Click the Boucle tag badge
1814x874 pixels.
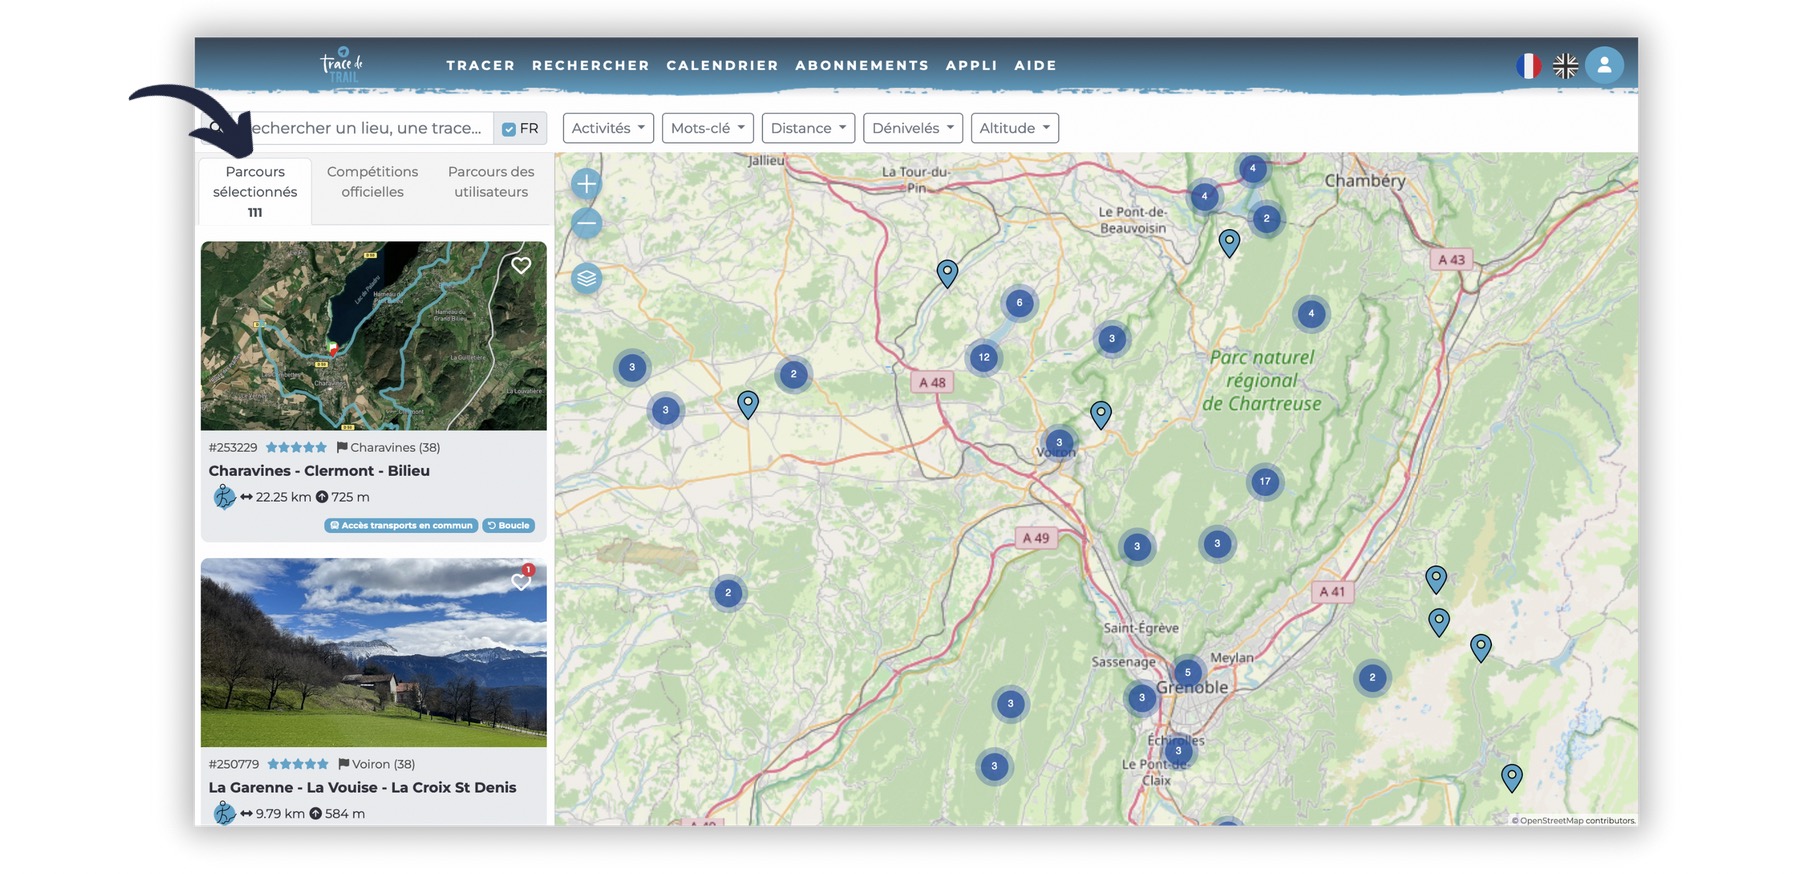pos(509,525)
